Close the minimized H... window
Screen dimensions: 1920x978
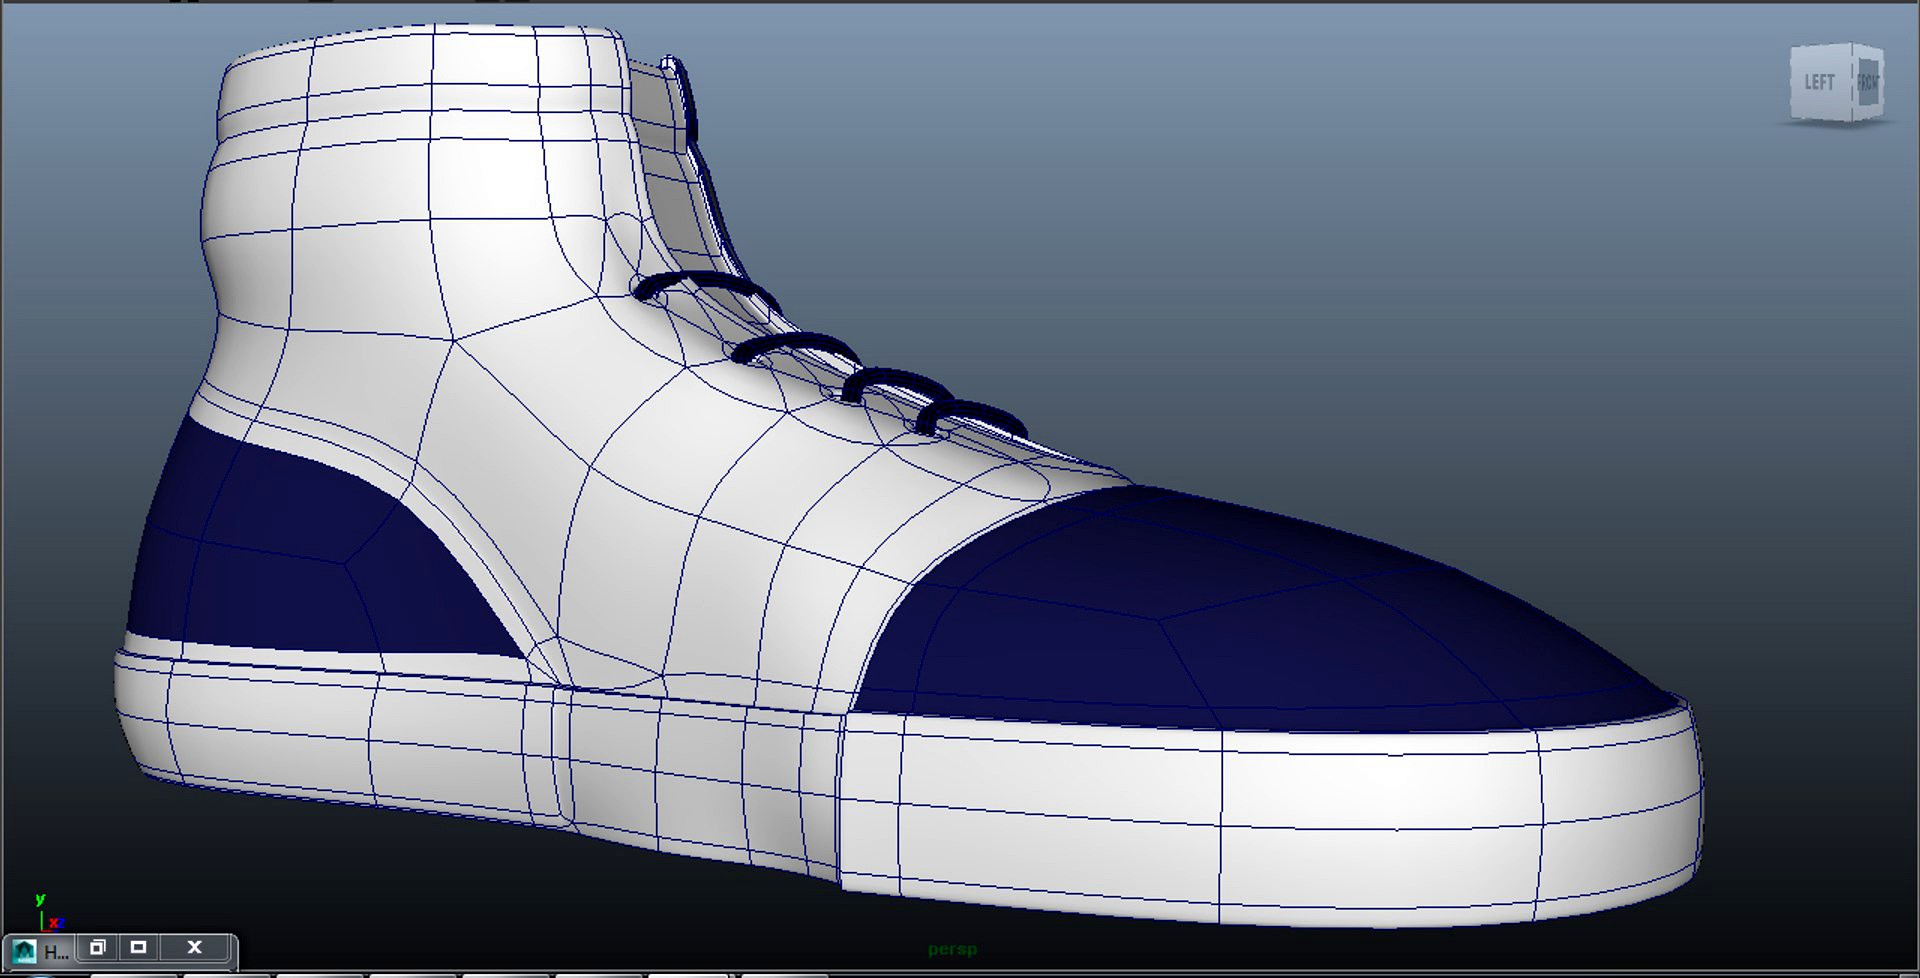[x=195, y=947]
